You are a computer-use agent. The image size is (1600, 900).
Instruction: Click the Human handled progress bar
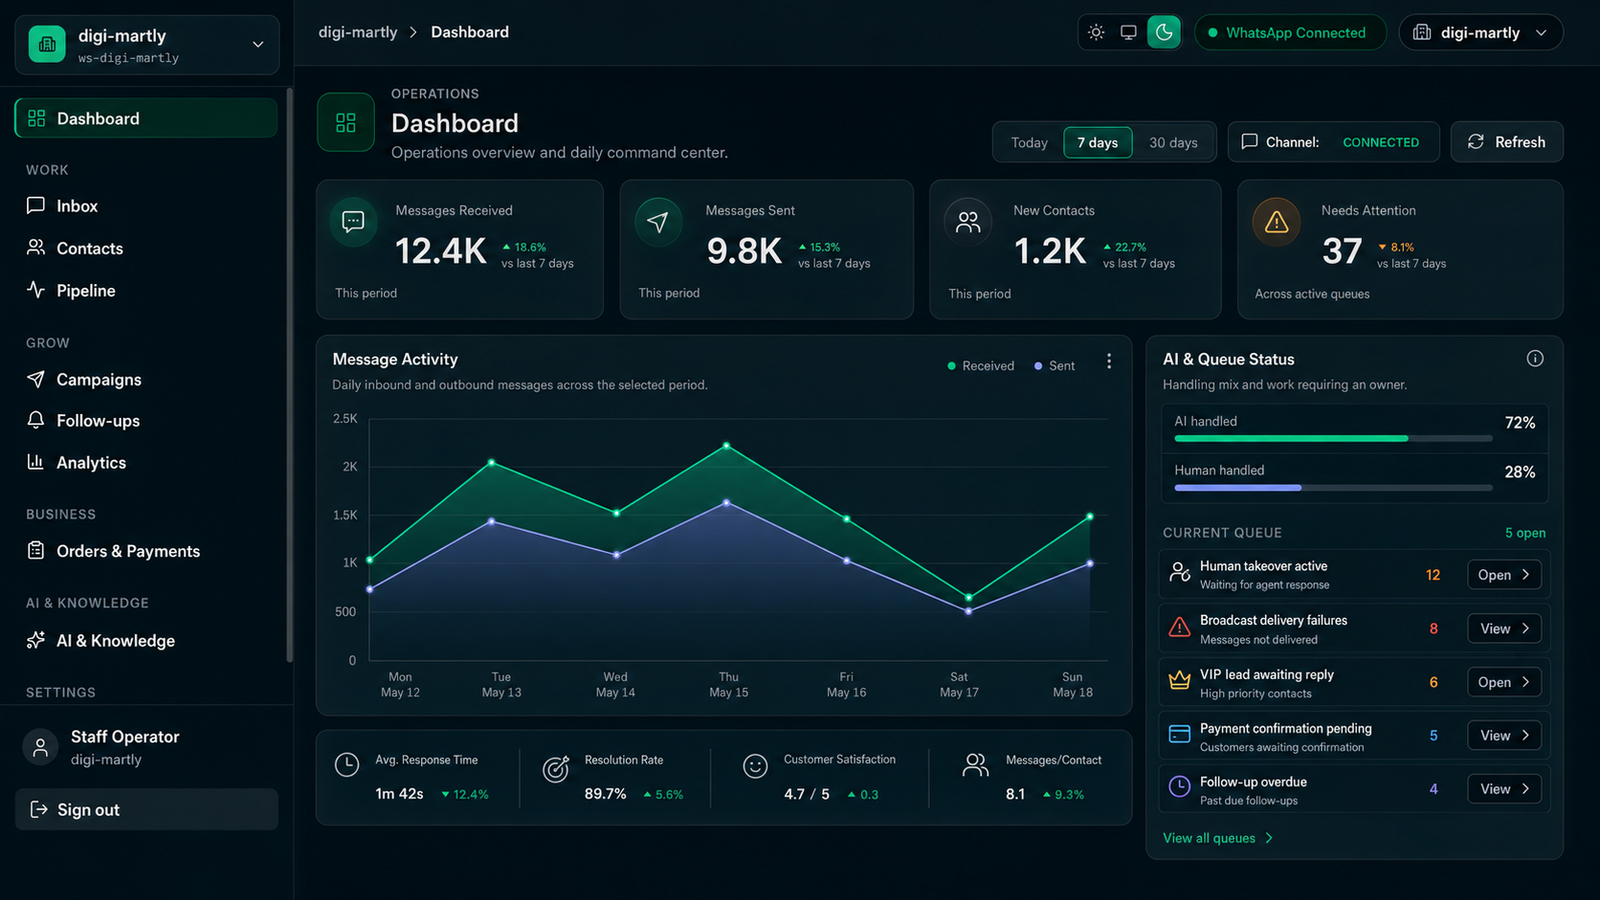tap(1333, 487)
